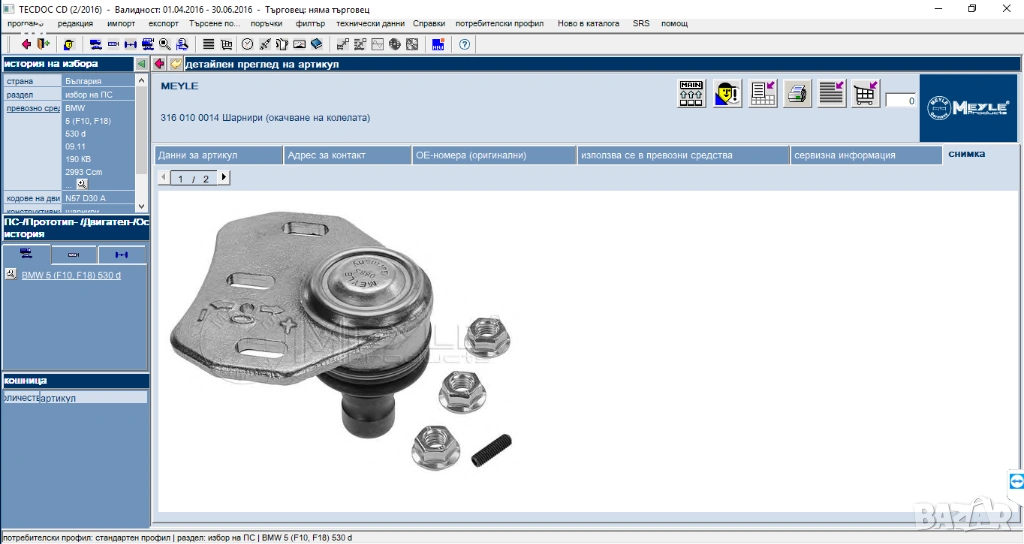
Task: Click magnifier icon under vehicle details list
Action: (81, 184)
